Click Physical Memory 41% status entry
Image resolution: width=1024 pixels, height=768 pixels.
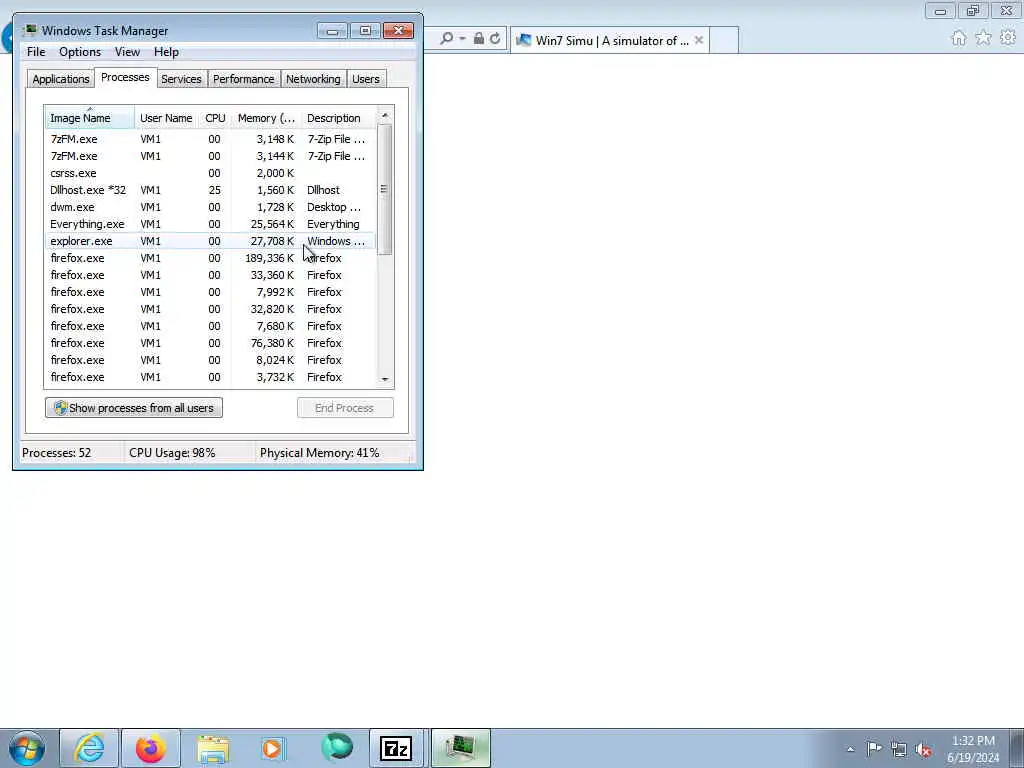319,453
